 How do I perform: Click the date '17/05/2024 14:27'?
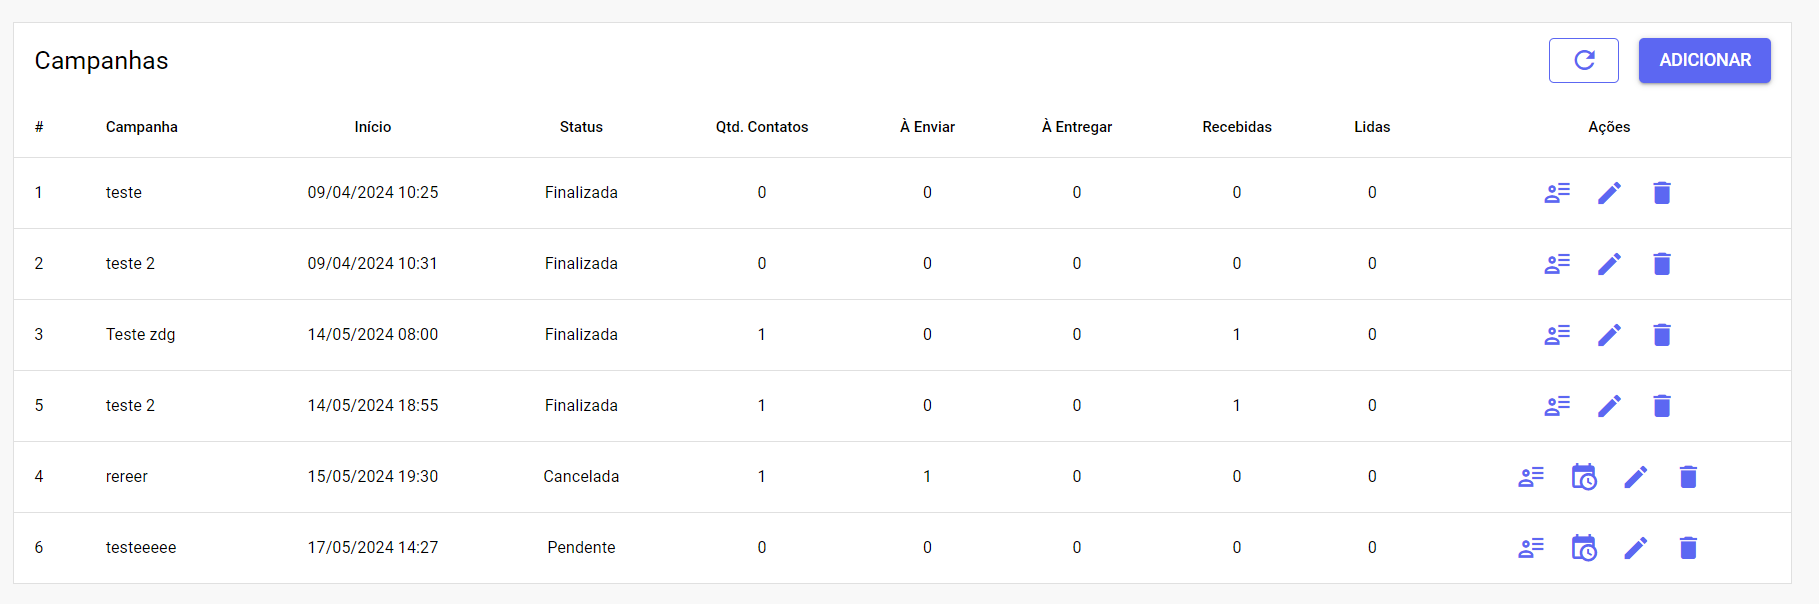pyautogui.click(x=373, y=548)
